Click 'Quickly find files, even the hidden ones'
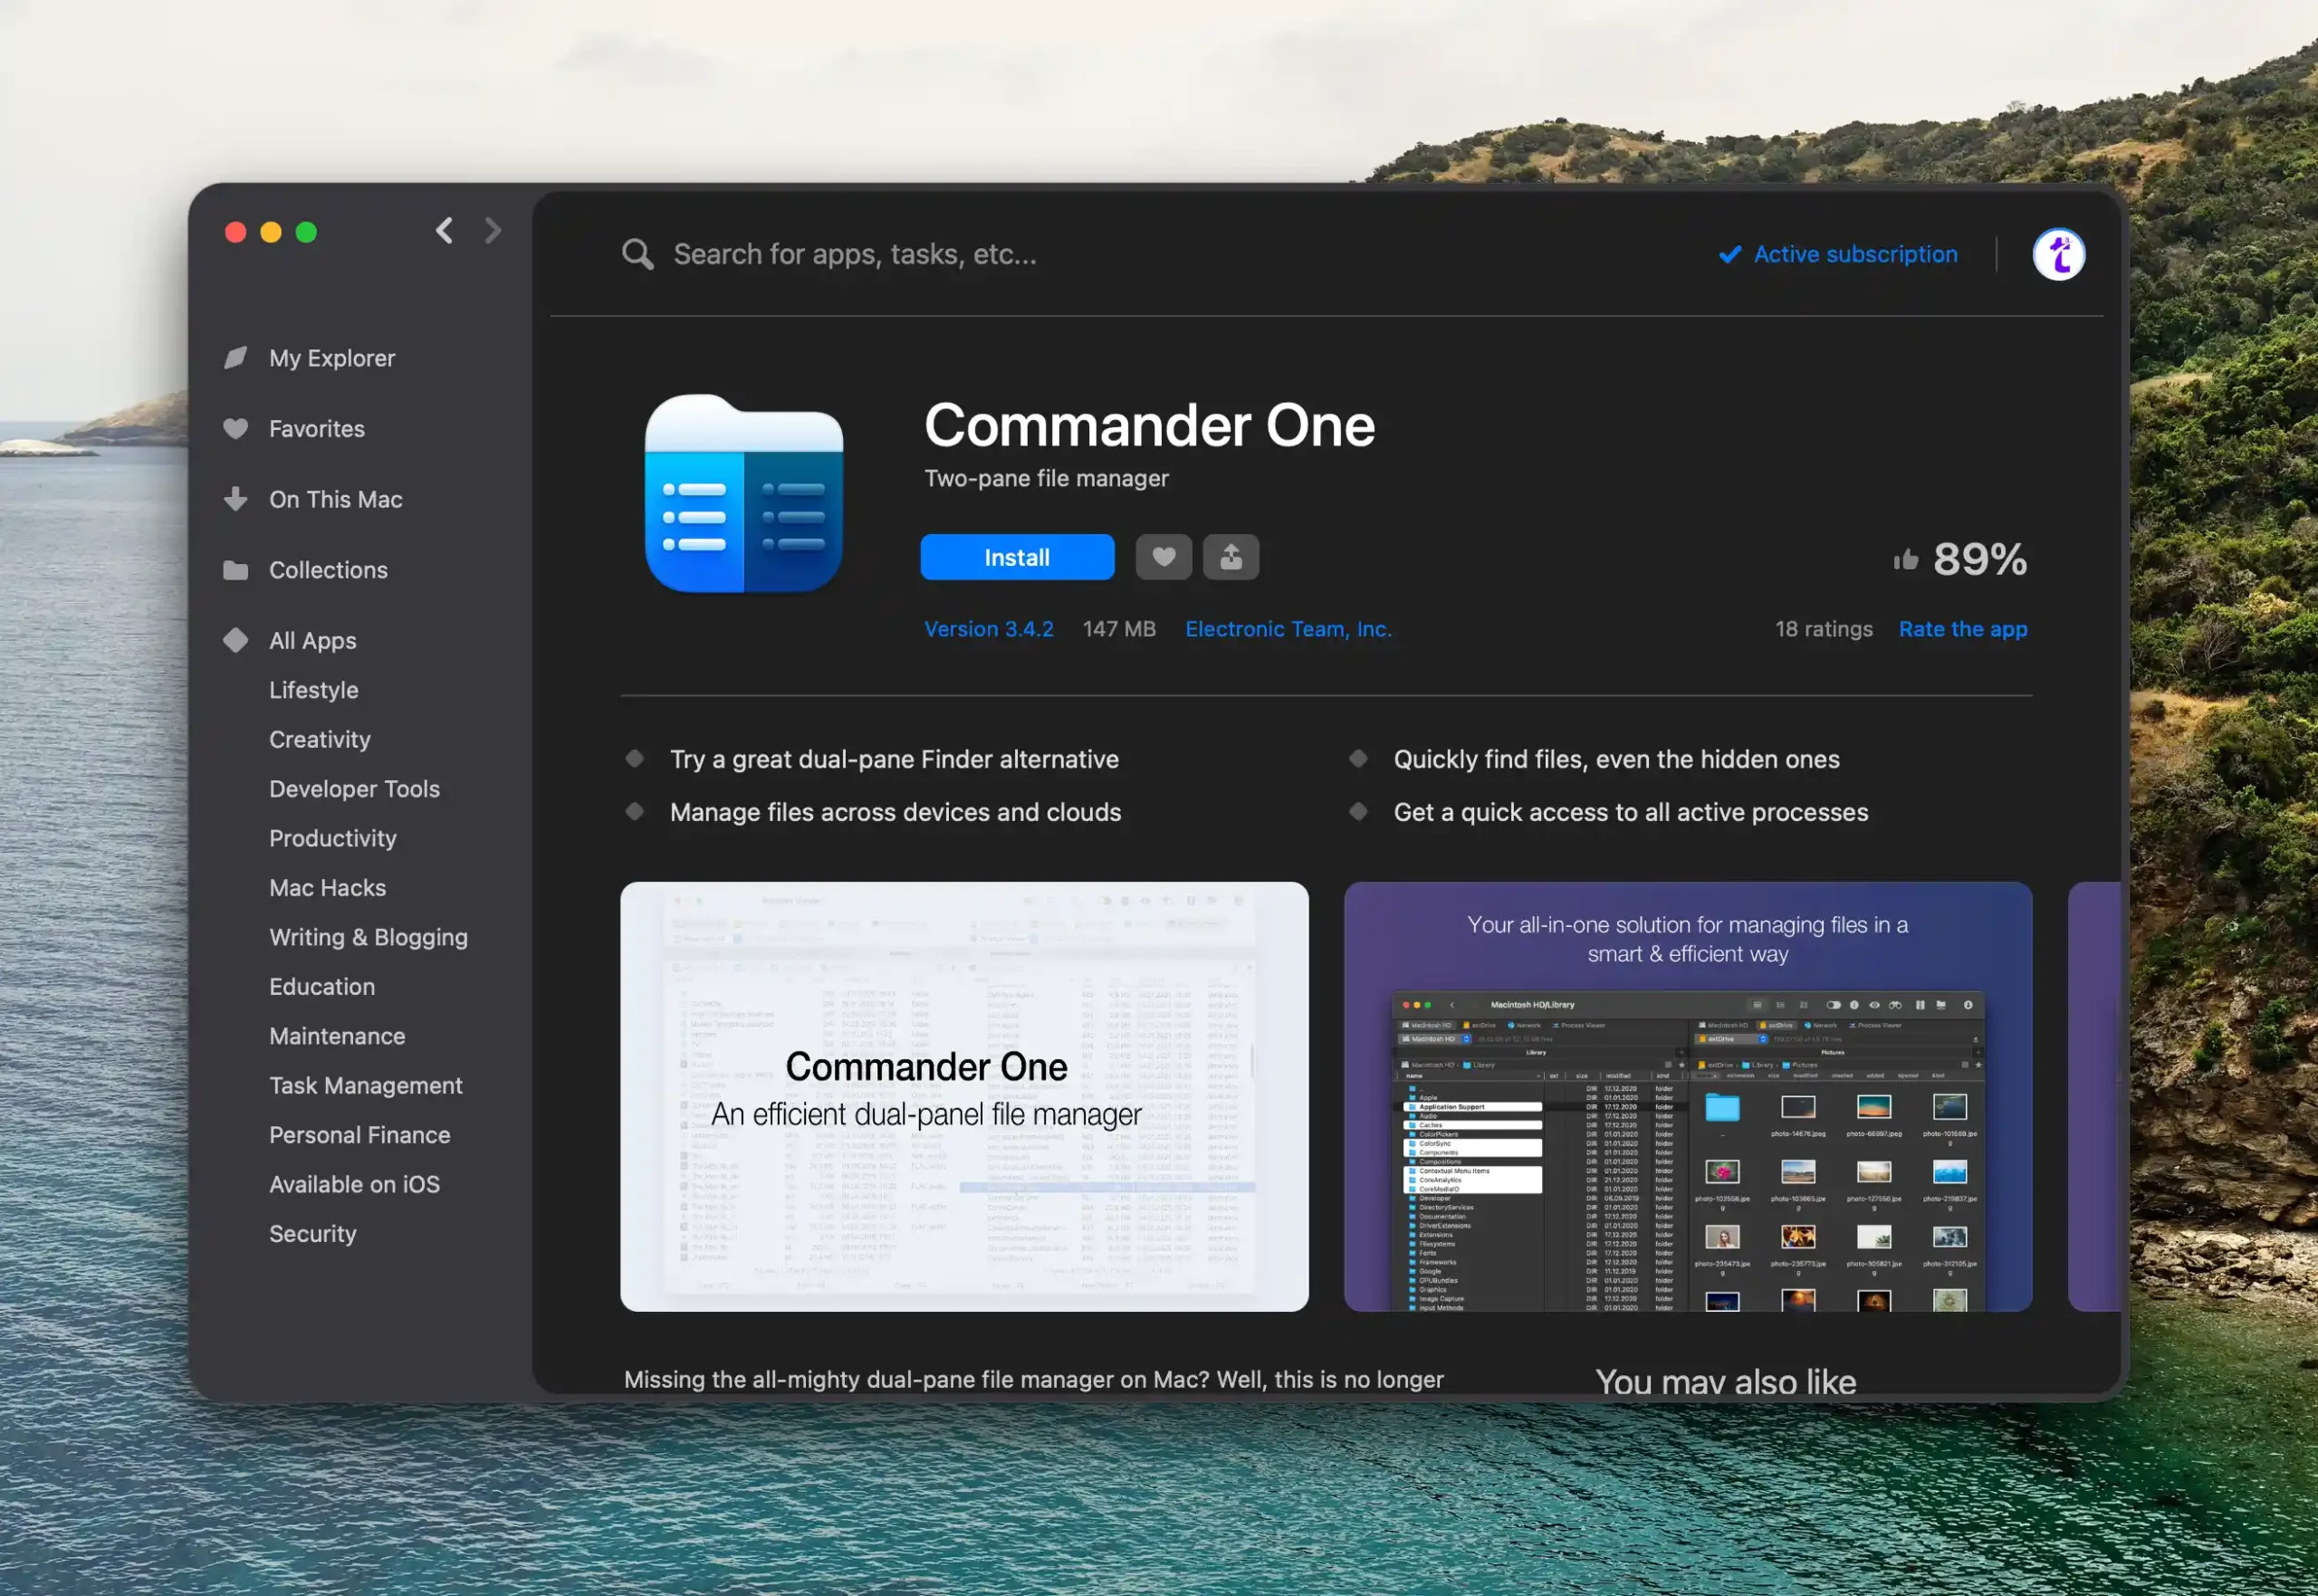 click(1616, 759)
